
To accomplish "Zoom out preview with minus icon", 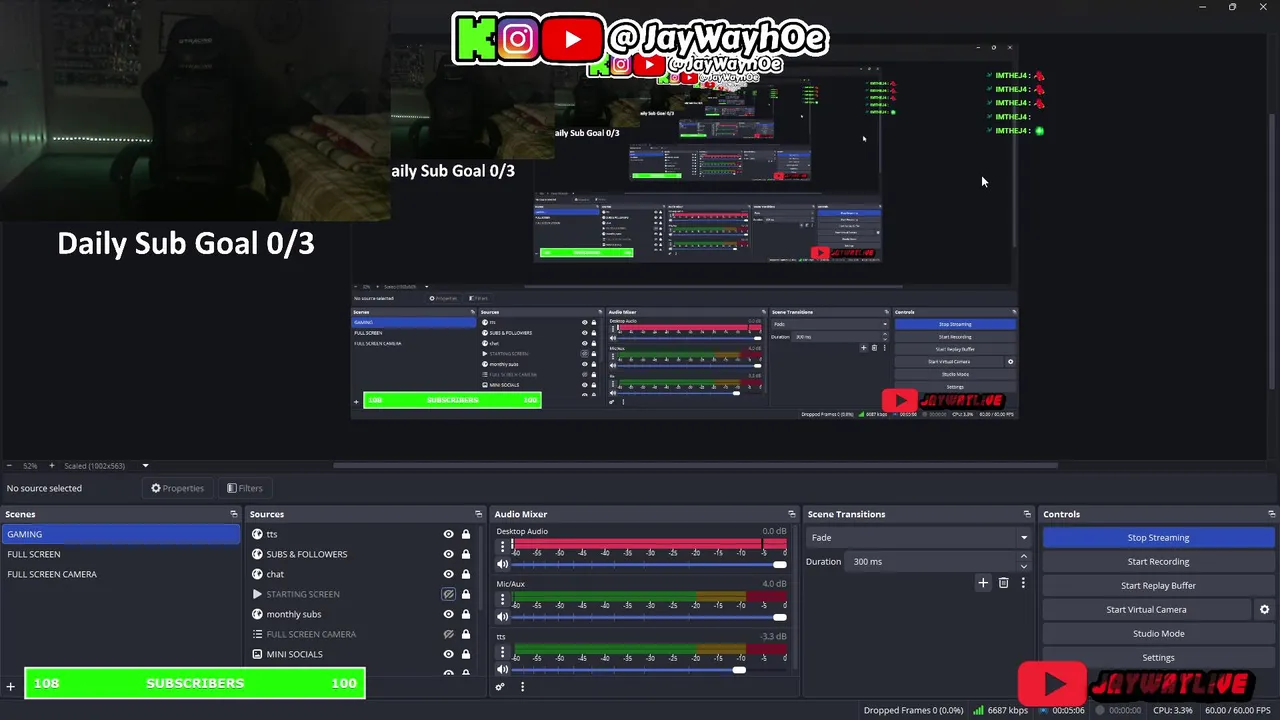I will [9, 466].
